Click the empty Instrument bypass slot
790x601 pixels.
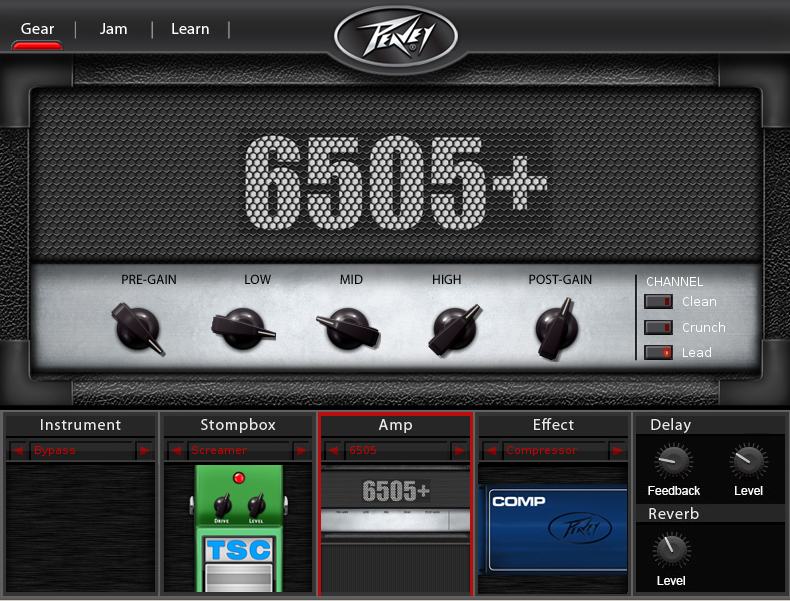[x=81, y=528]
